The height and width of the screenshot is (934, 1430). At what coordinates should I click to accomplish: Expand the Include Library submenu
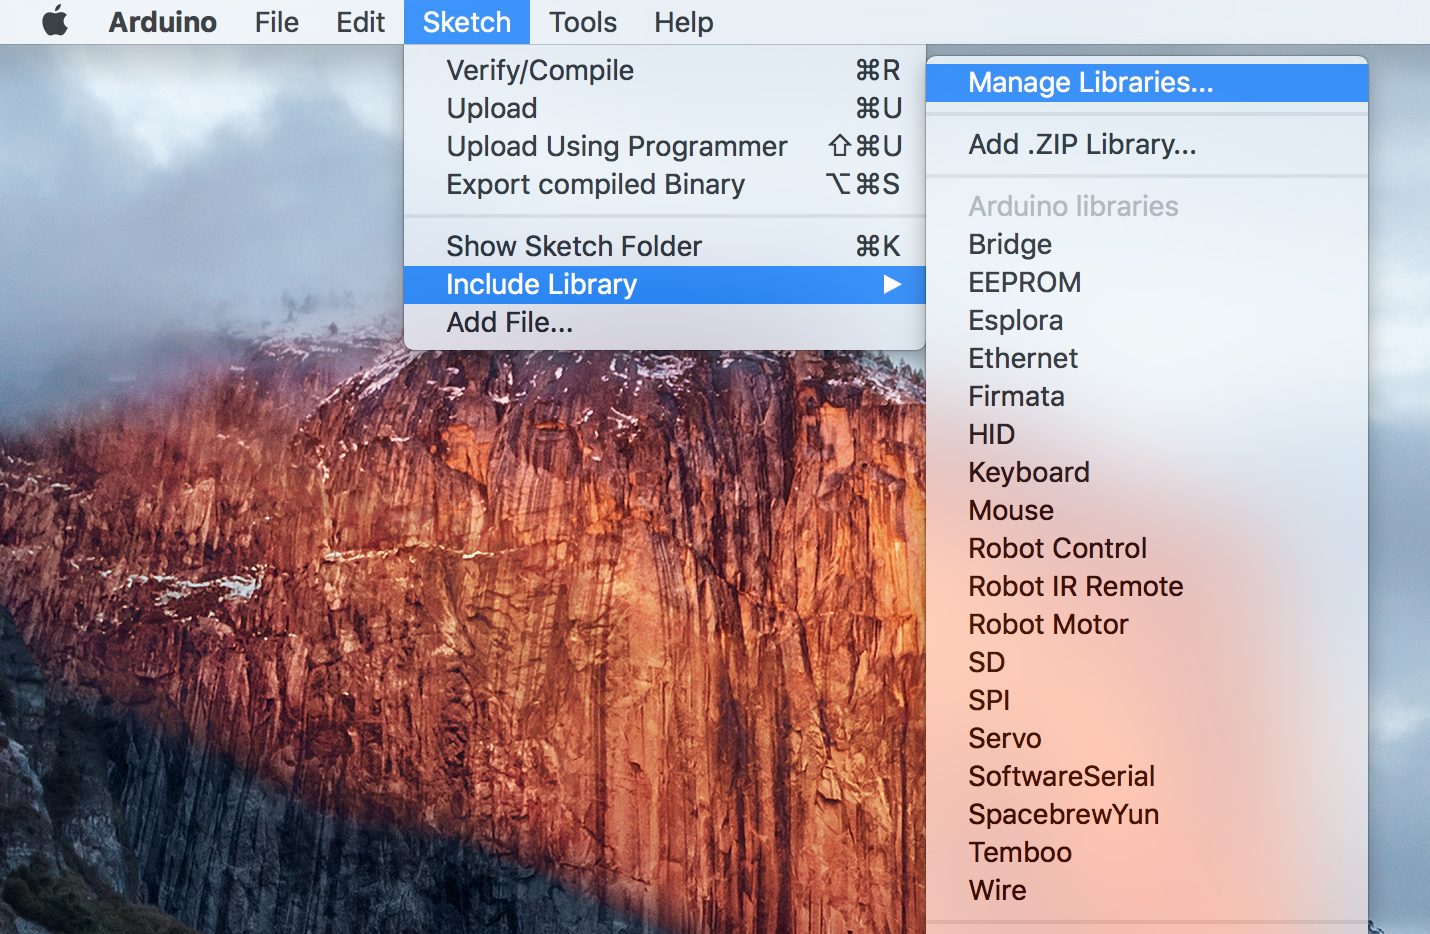point(664,284)
